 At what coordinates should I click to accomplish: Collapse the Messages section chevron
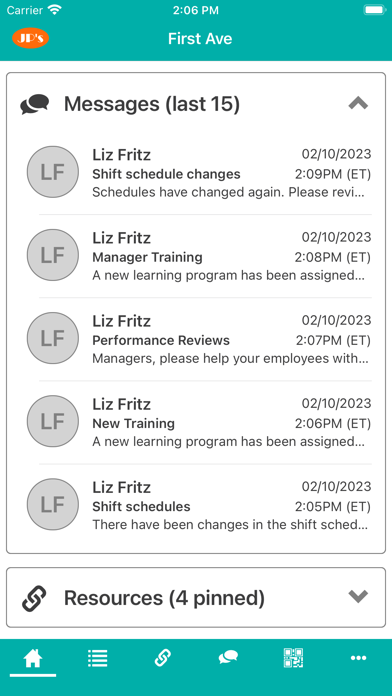coord(358,103)
